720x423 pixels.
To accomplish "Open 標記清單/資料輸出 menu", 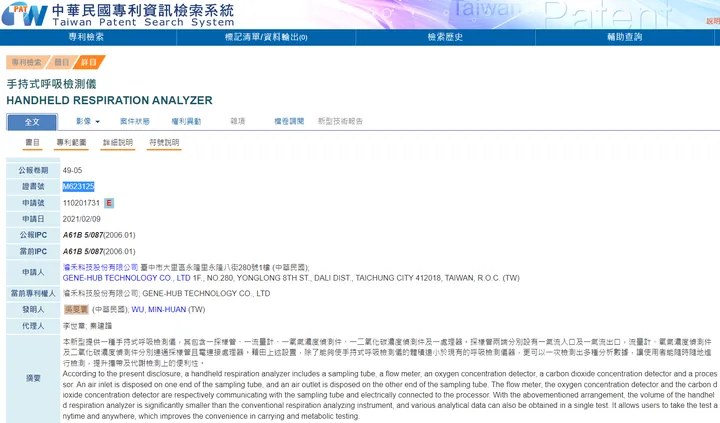I will click(x=266, y=37).
